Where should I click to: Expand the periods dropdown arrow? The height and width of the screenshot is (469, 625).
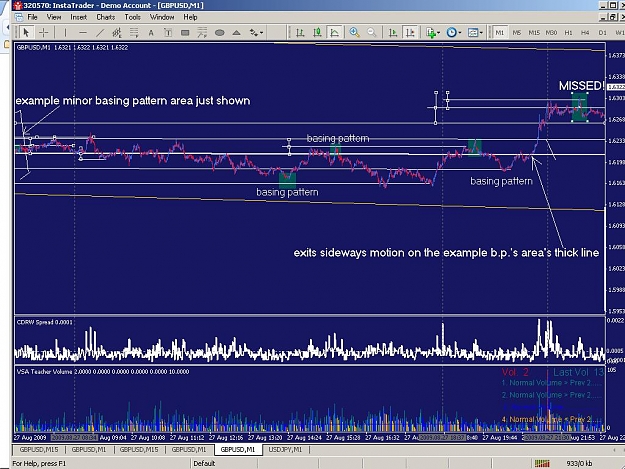point(460,33)
